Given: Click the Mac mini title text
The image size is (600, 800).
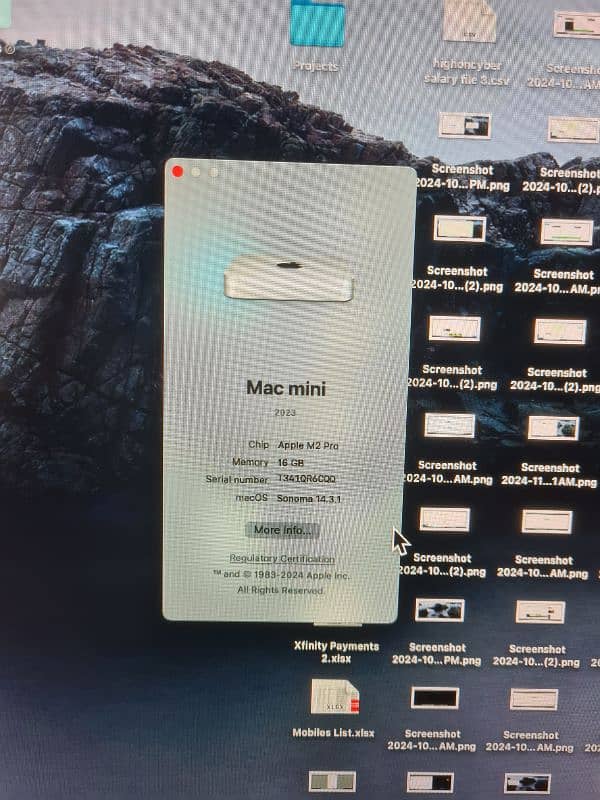Looking at the screenshot, I should click(x=286, y=388).
